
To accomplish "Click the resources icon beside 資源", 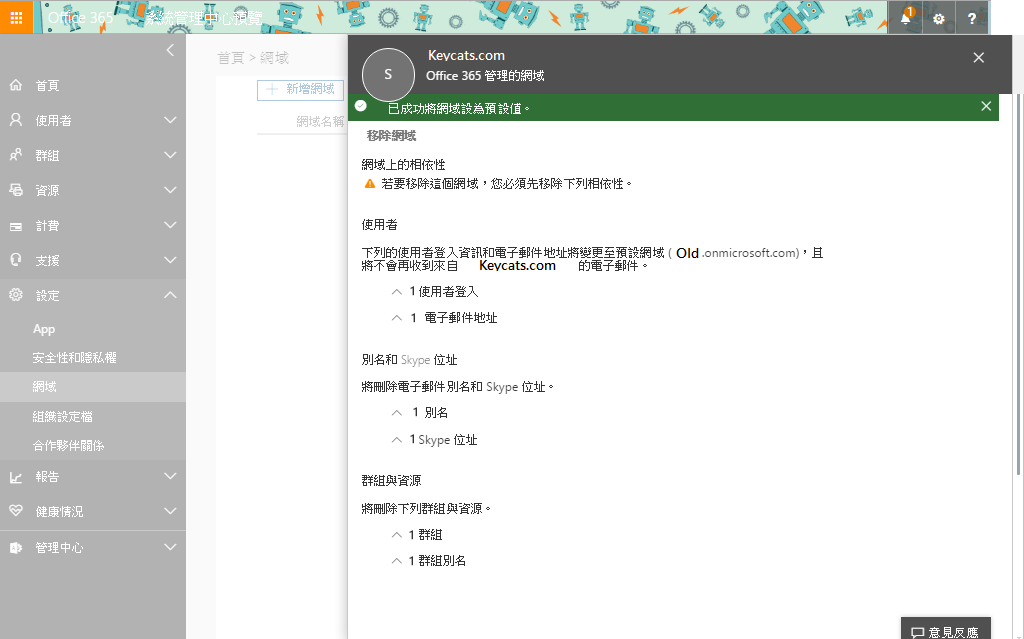I will (16, 190).
